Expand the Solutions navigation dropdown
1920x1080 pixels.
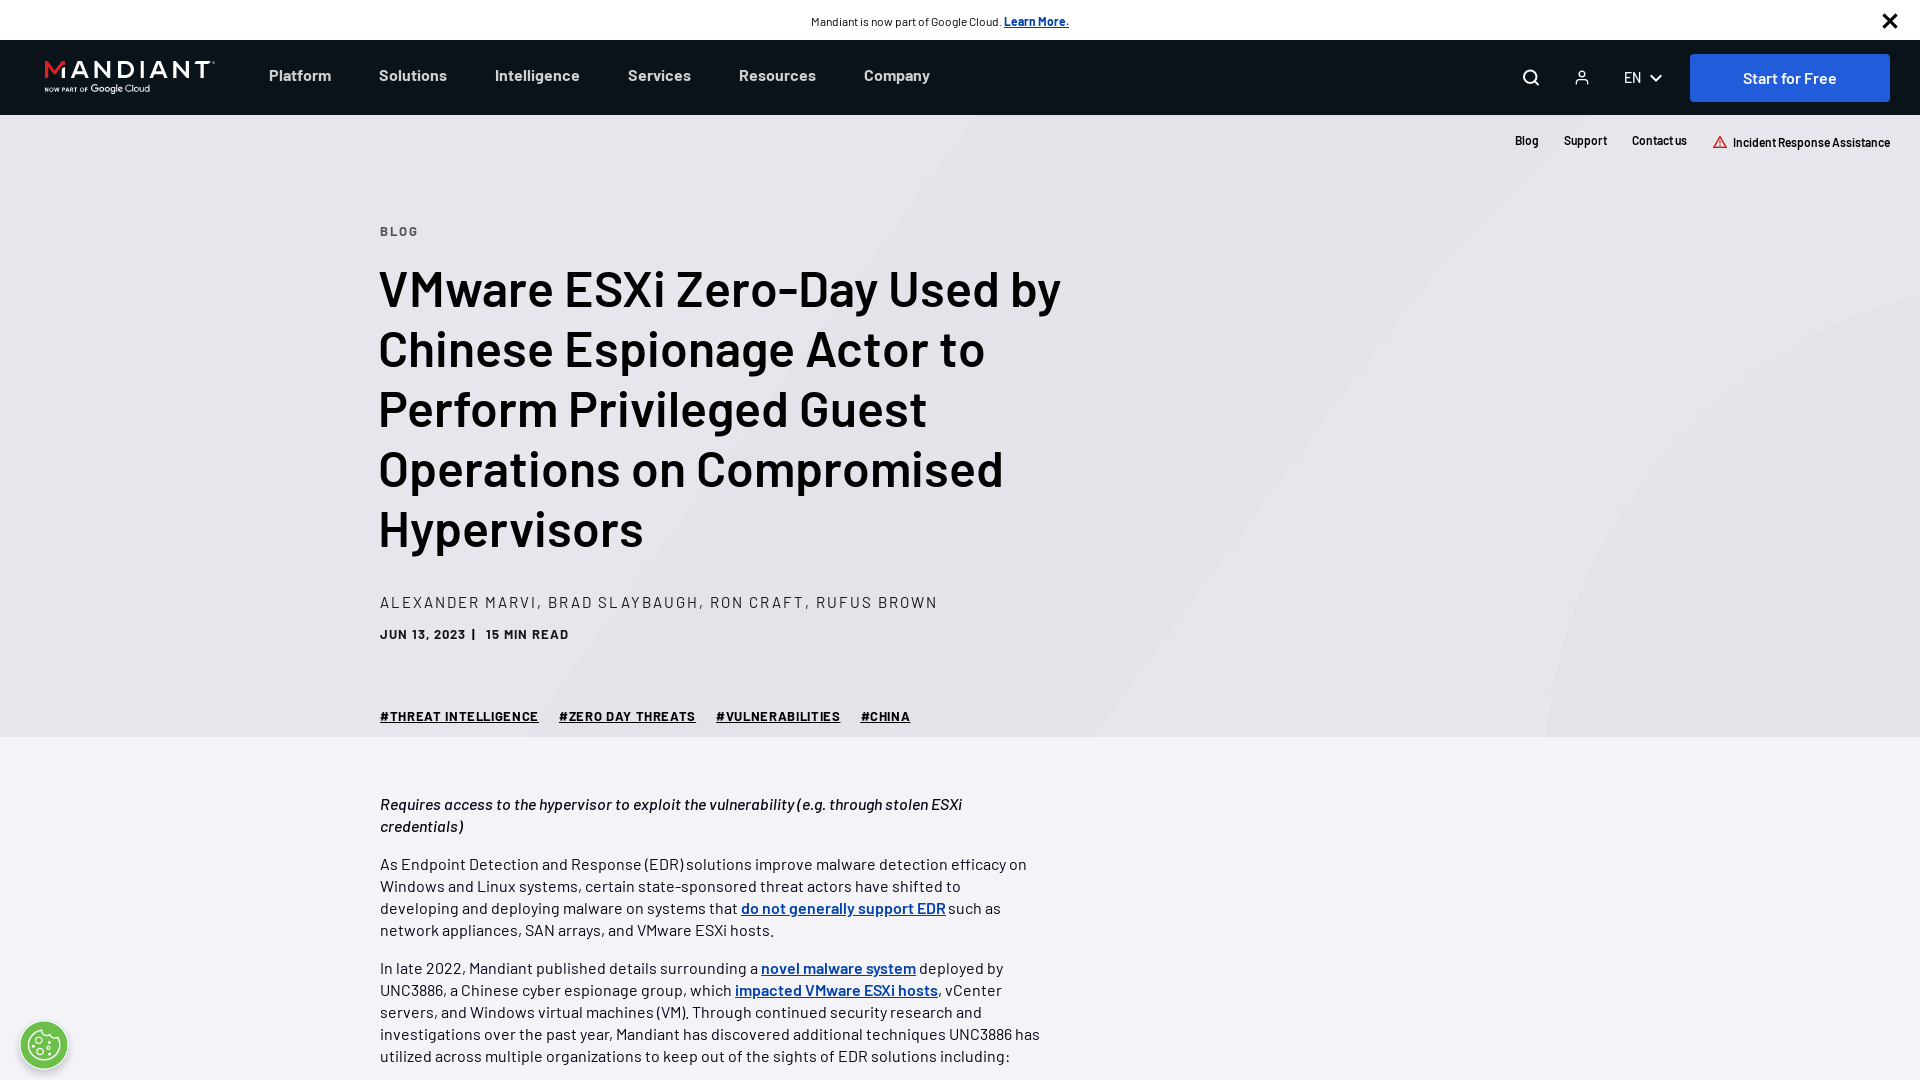[413, 75]
